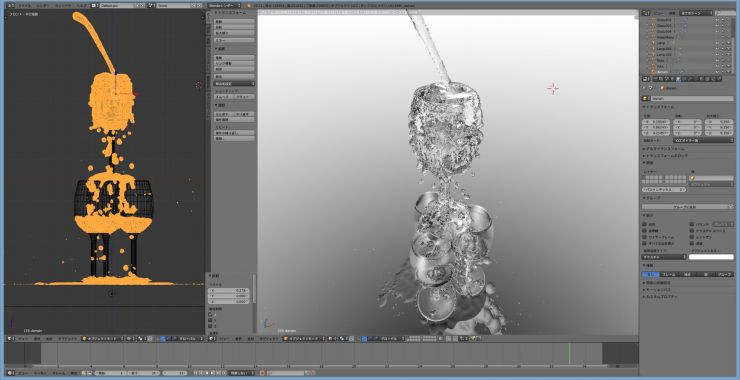Image resolution: width=740 pixels, height=380 pixels.
Task: Click the Blender info editor-type icon at top left
Action: click(x=10, y=5)
